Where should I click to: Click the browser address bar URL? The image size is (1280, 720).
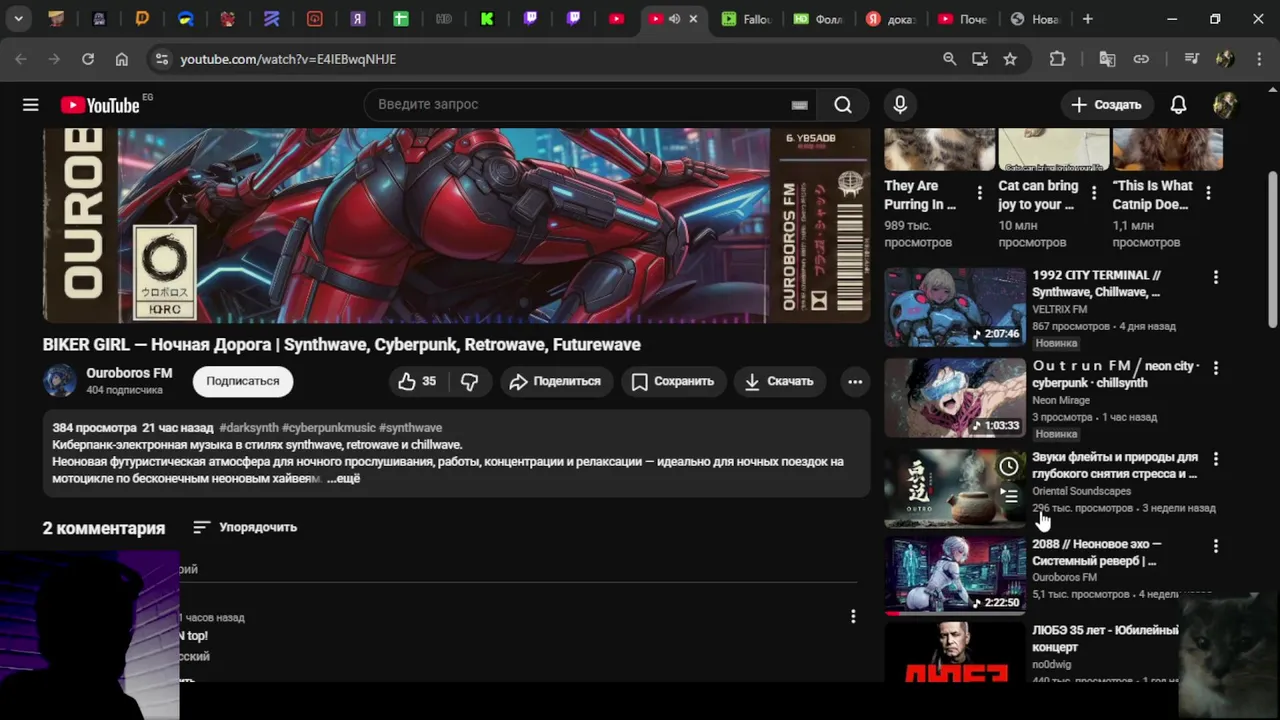[288, 59]
